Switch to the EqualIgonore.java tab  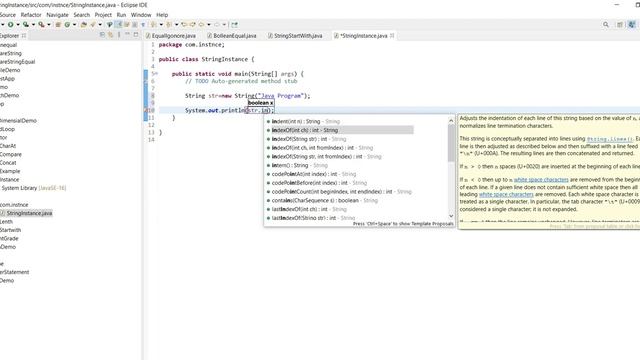point(173,36)
